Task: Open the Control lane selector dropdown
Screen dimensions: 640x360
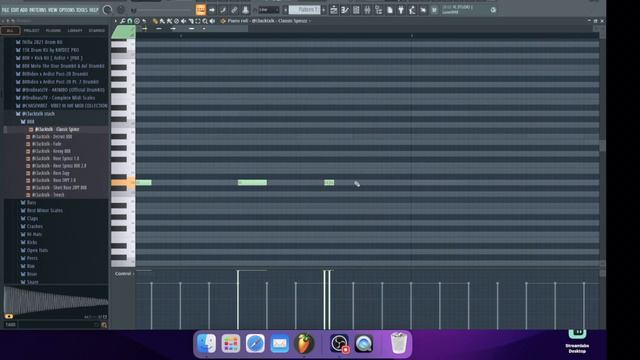Action: coord(124,273)
